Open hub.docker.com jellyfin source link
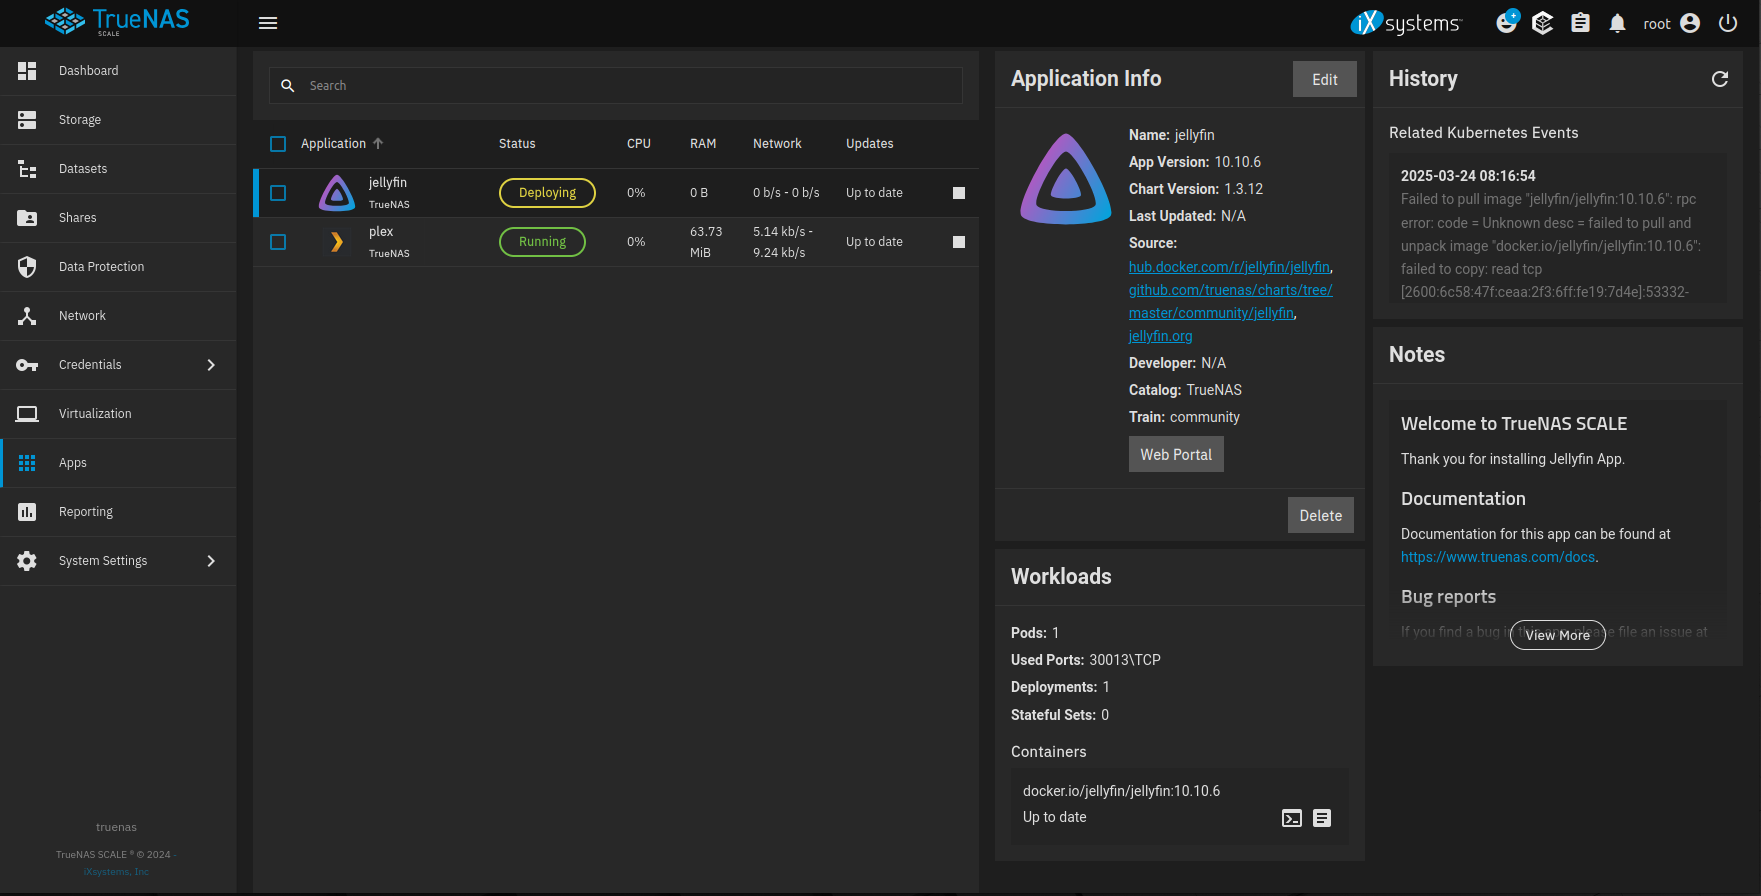This screenshot has height=896, width=1761. tap(1229, 267)
